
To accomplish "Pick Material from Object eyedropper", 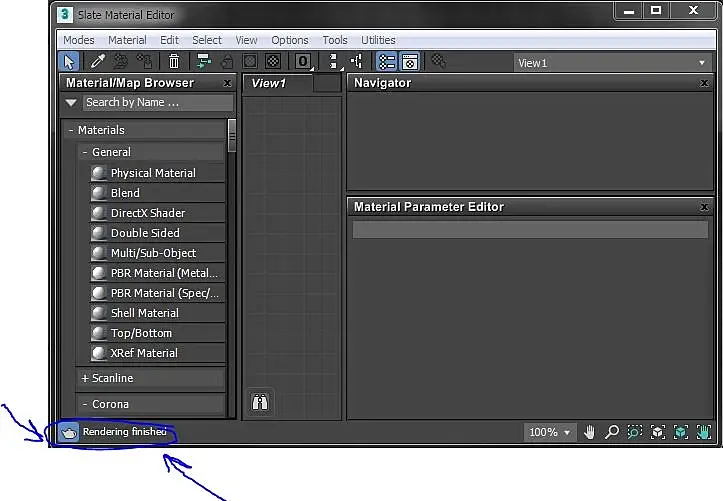I will (x=97, y=61).
